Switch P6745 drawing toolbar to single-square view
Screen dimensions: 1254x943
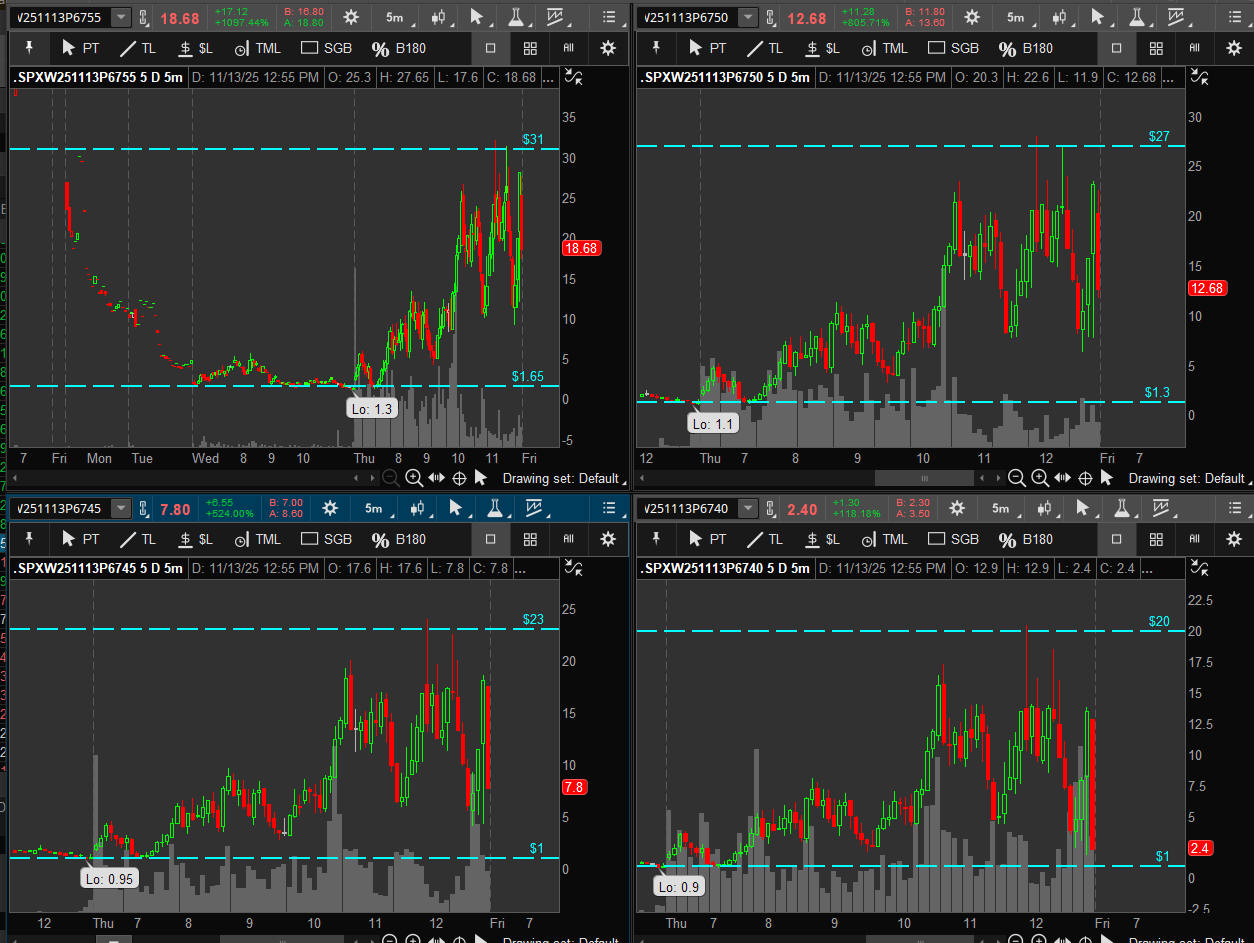tap(490, 539)
